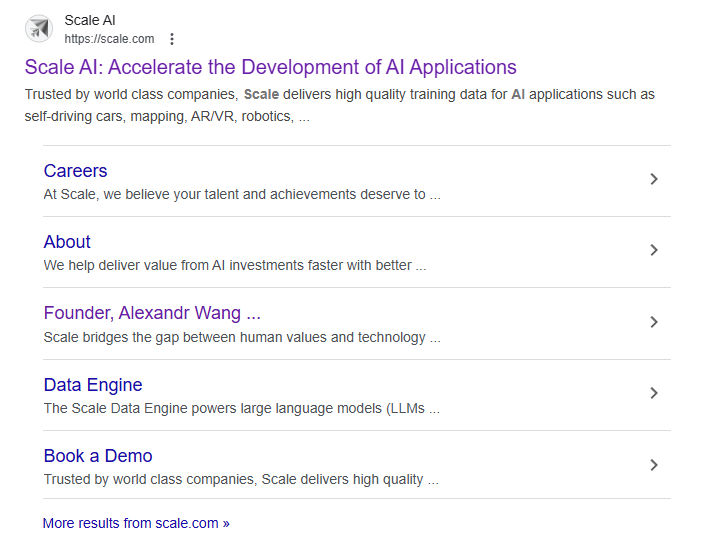Click the chevron arrow in the About row

[654, 250]
